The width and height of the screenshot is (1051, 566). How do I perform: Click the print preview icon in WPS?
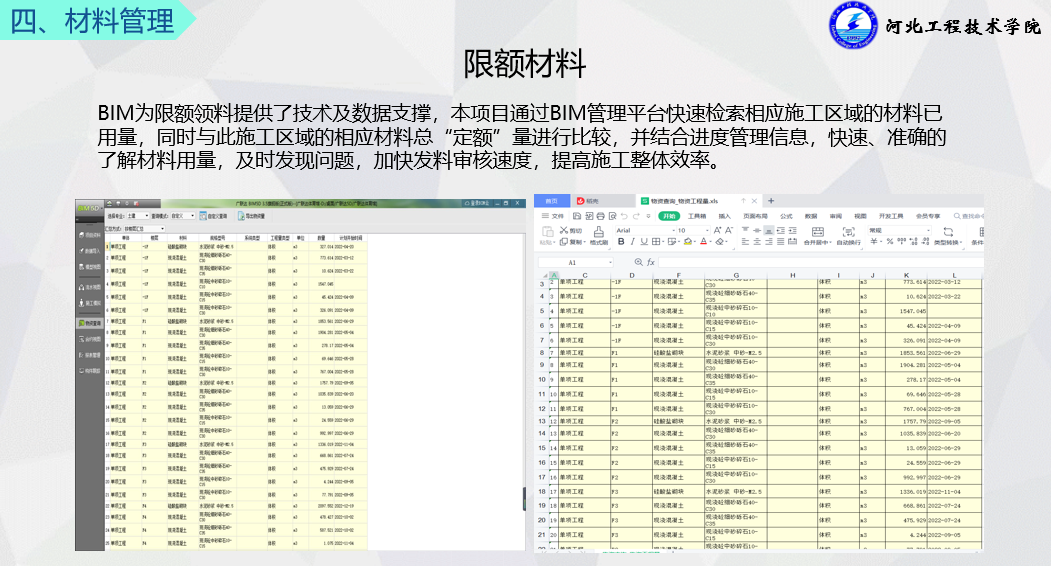tap(613, 216)
